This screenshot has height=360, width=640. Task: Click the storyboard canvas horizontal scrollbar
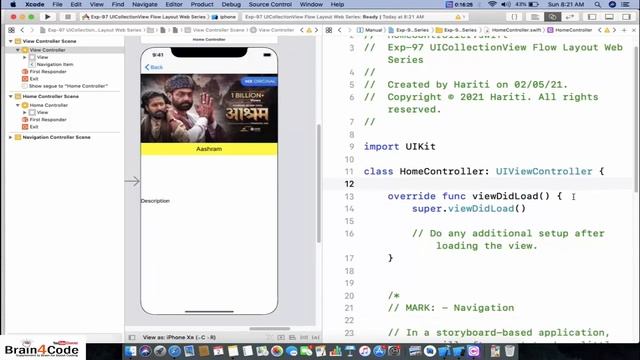(x=270, y=329)
